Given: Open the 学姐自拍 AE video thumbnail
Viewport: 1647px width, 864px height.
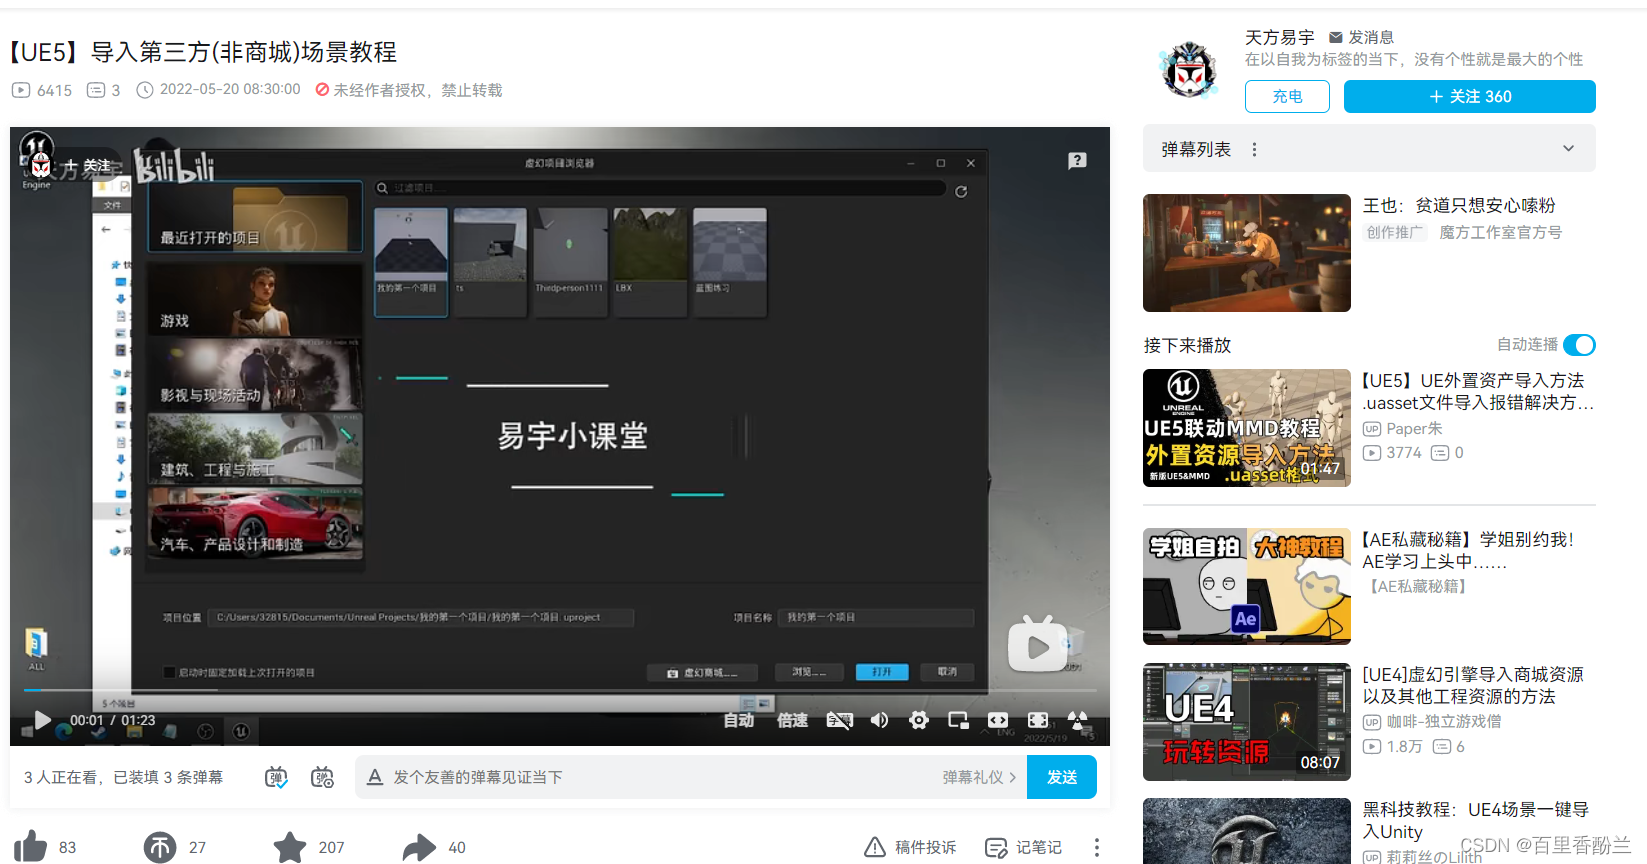Looking at the screenshot, I should pyautogui.click(x=1247, y=587).
